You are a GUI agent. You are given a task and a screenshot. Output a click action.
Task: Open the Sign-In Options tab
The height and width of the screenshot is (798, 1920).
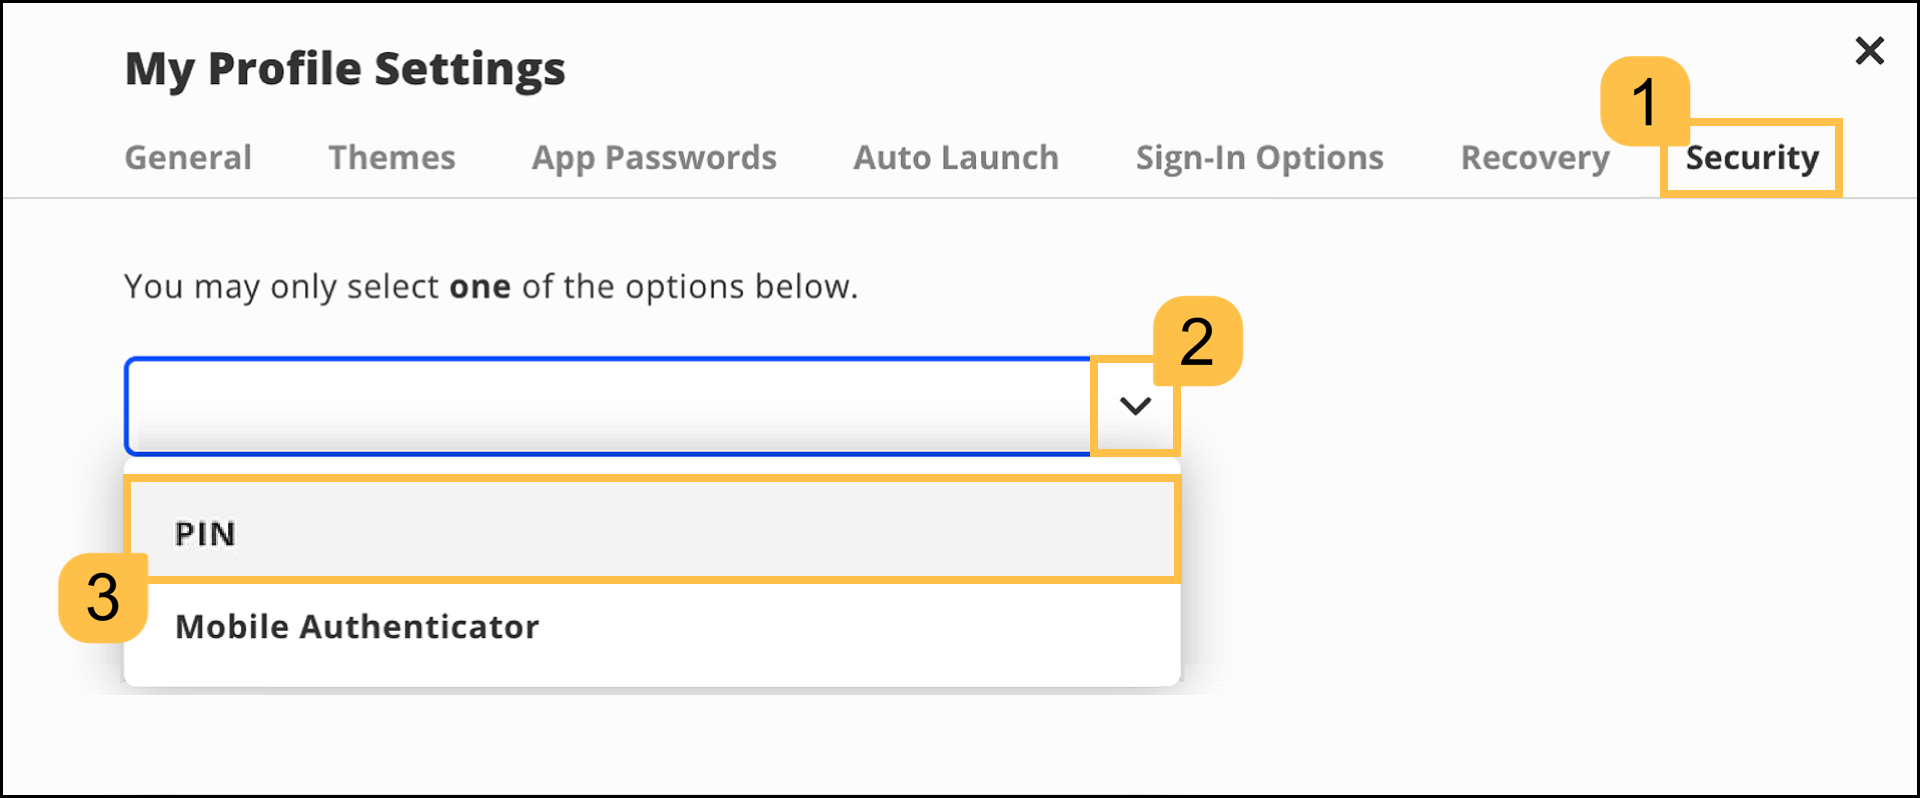1259,157
